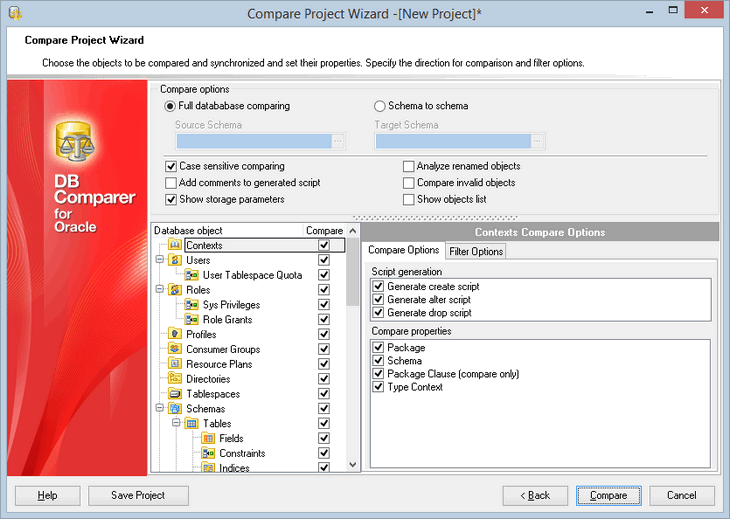Switch to Compare Options tab

tap(403, 250)
